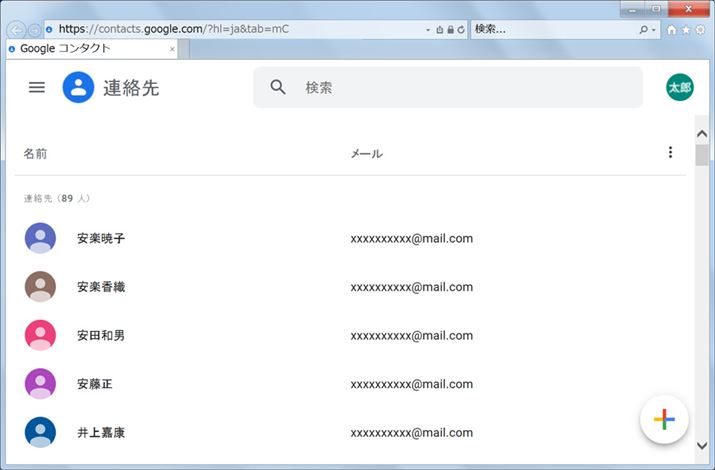
Task: Click the 名前 column header
Action: [36, 154]
